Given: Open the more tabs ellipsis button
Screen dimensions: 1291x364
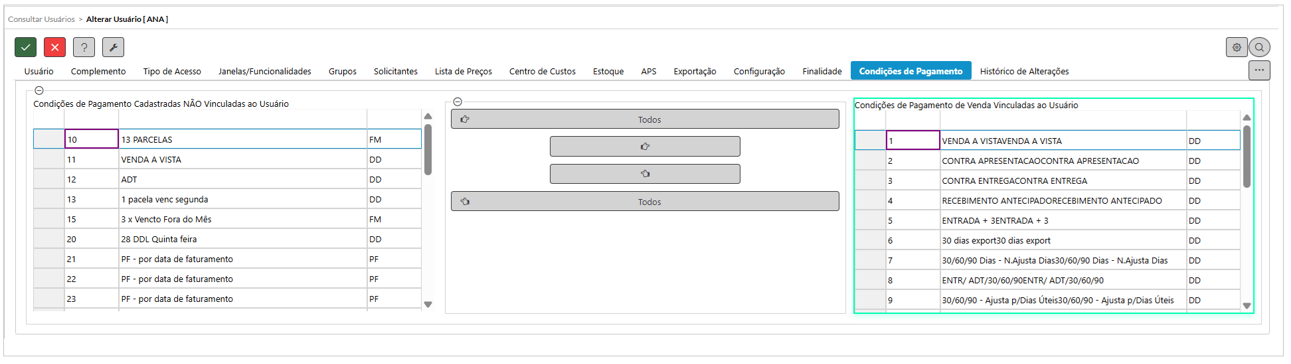Looking at the screenshot, I should click(1260, 70).
